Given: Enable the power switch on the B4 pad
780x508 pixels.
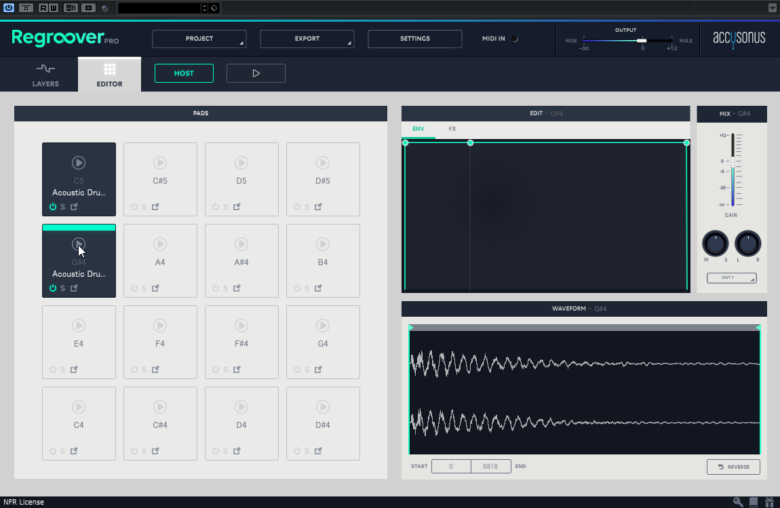Looking at the screenshot, I should click(x=296, y=289).
